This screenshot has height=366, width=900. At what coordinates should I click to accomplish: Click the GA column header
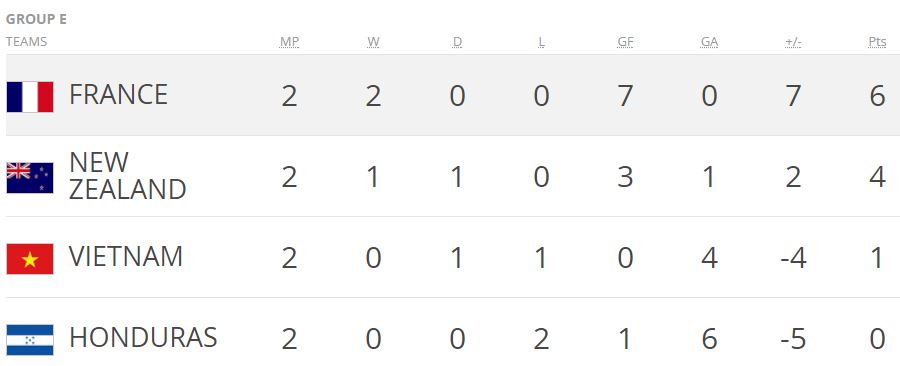[709, 42]
